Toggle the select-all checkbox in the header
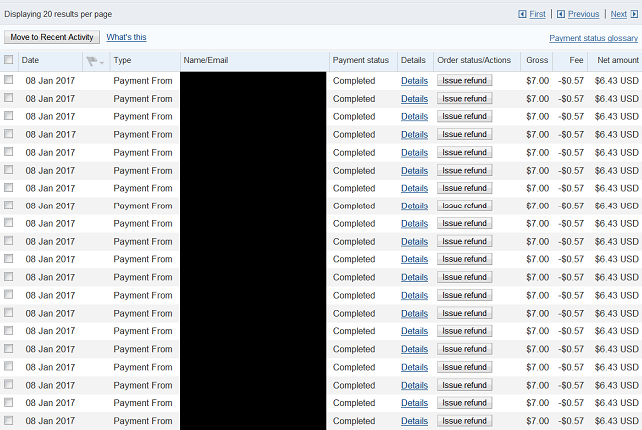Image resolution: width=642 pixels, height=430 pixels. pyautogui.click(x=9, y=60)
